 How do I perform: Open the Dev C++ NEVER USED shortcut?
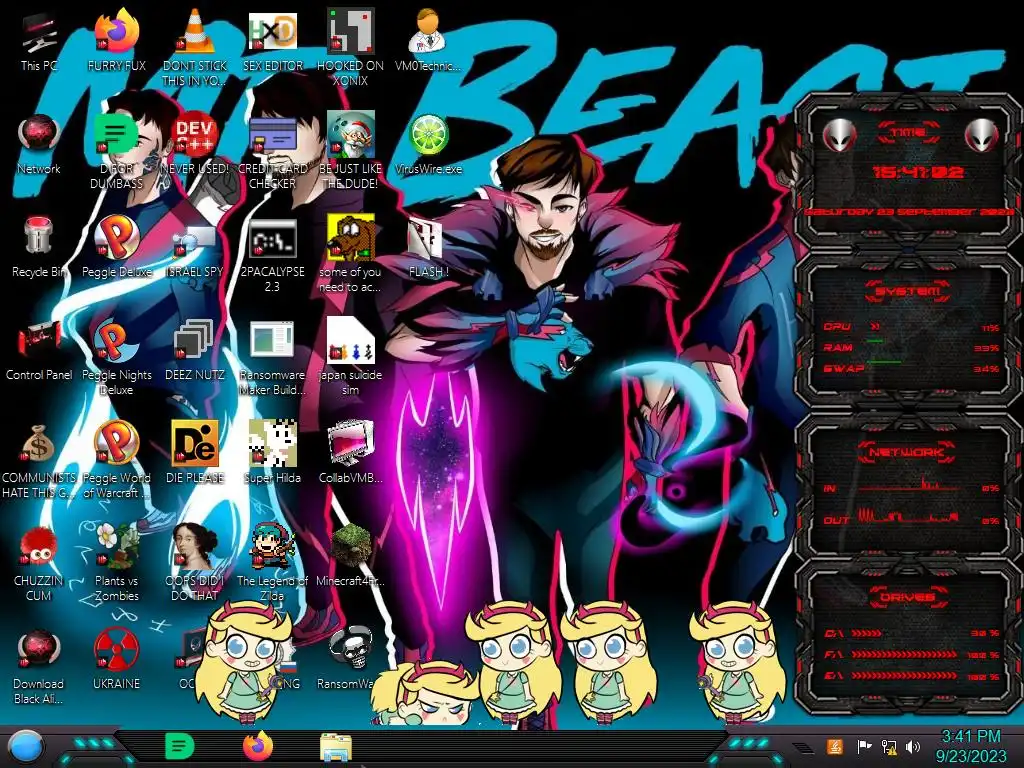click(195, 134)
